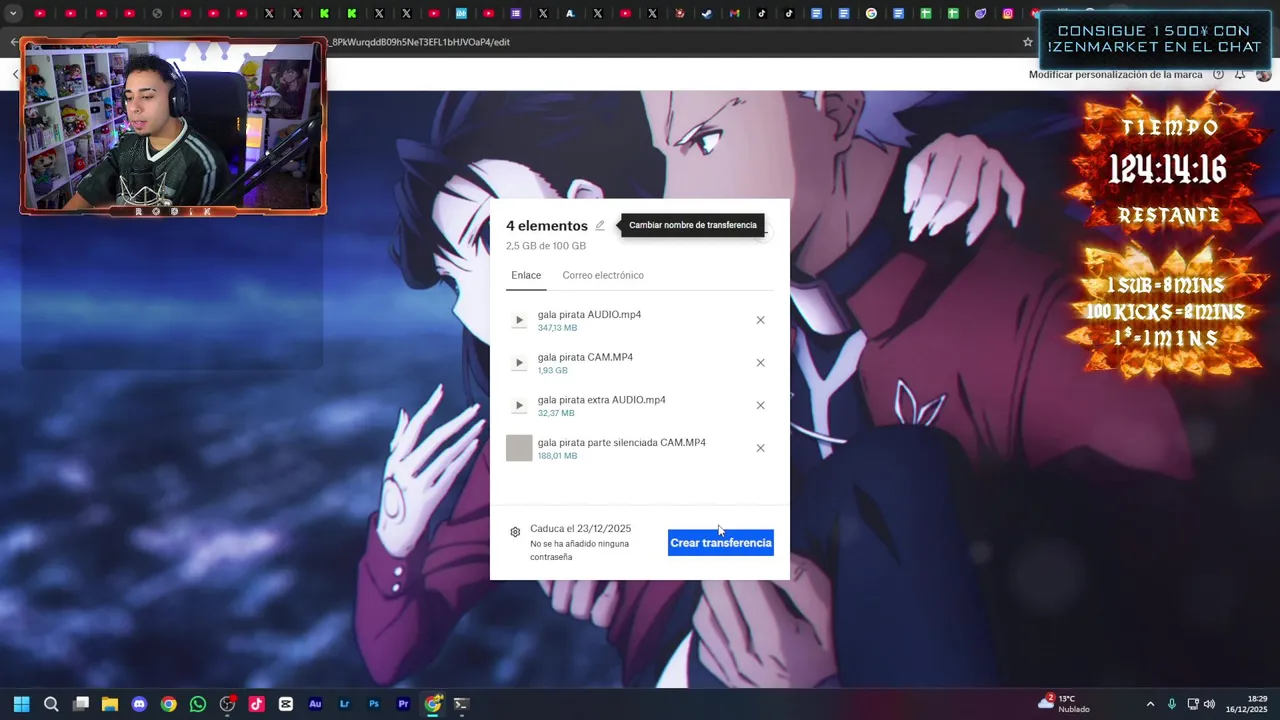The image size is (1280, 720).
Task: Launch Adobe Photoshop from taskbar
Action: pyautogui.click(x=374, y=704)
